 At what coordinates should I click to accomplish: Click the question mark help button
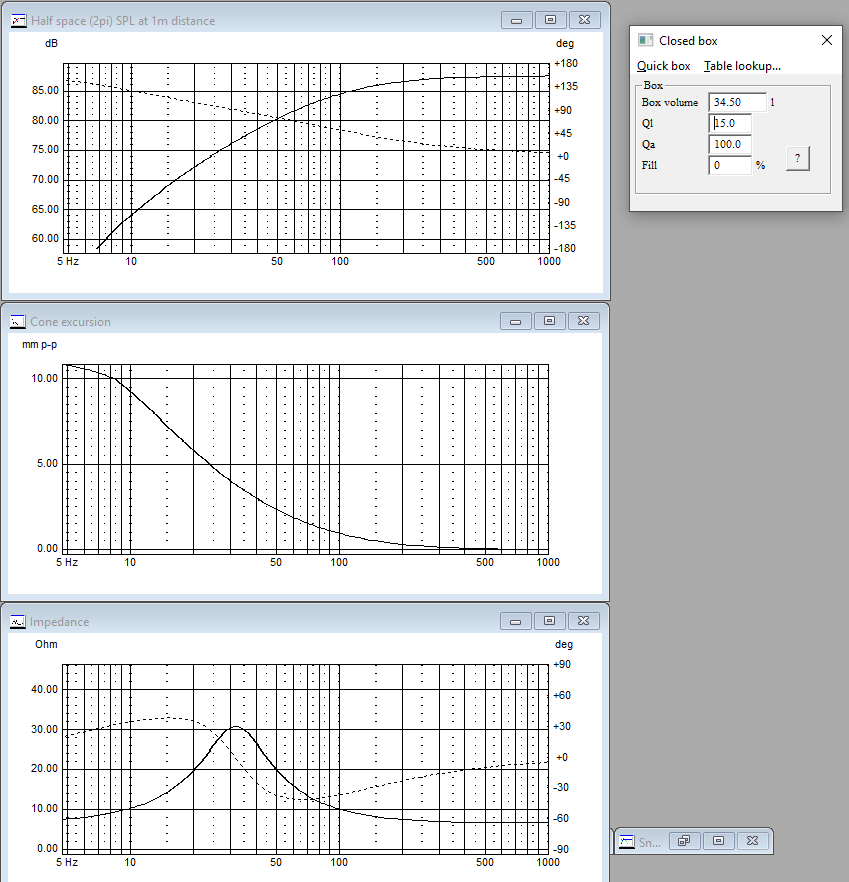(797, 159)
